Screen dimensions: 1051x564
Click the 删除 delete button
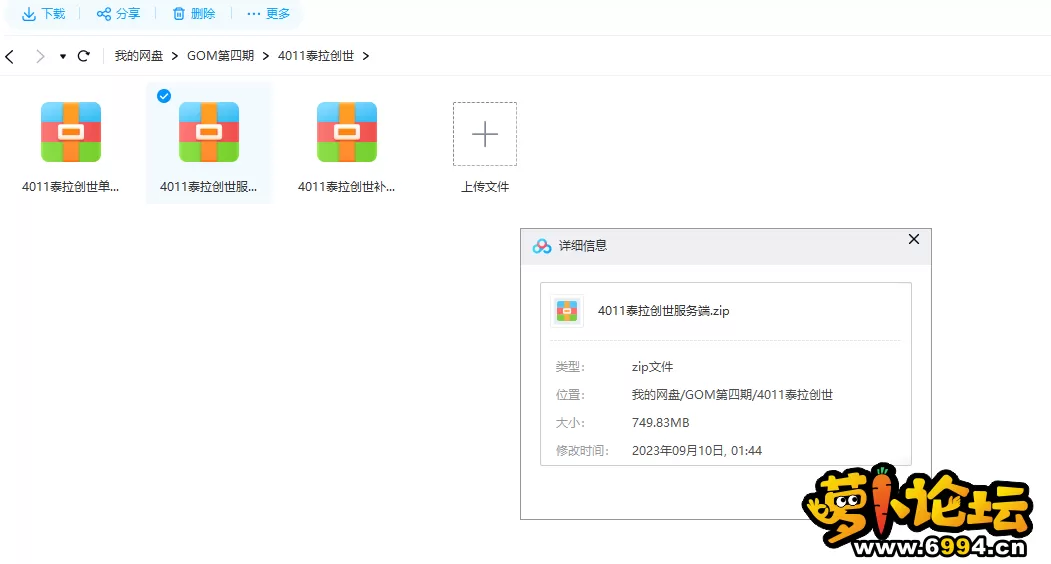[194, 13]
